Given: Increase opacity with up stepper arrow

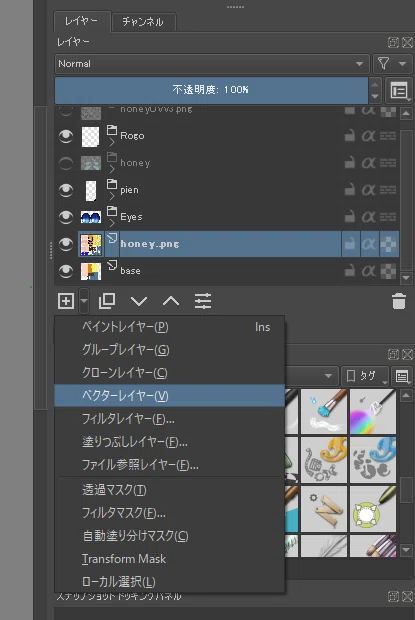Looking at the screenshot, I should click(x=375, y=84).
